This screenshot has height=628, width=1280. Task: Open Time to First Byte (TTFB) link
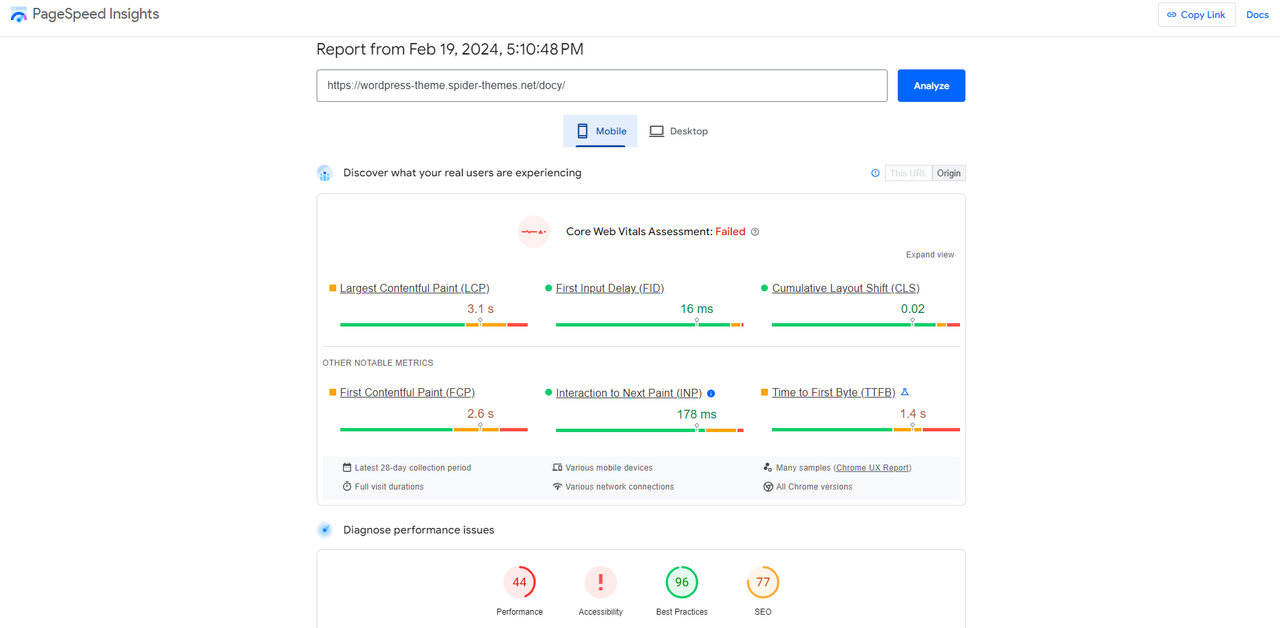834,393
